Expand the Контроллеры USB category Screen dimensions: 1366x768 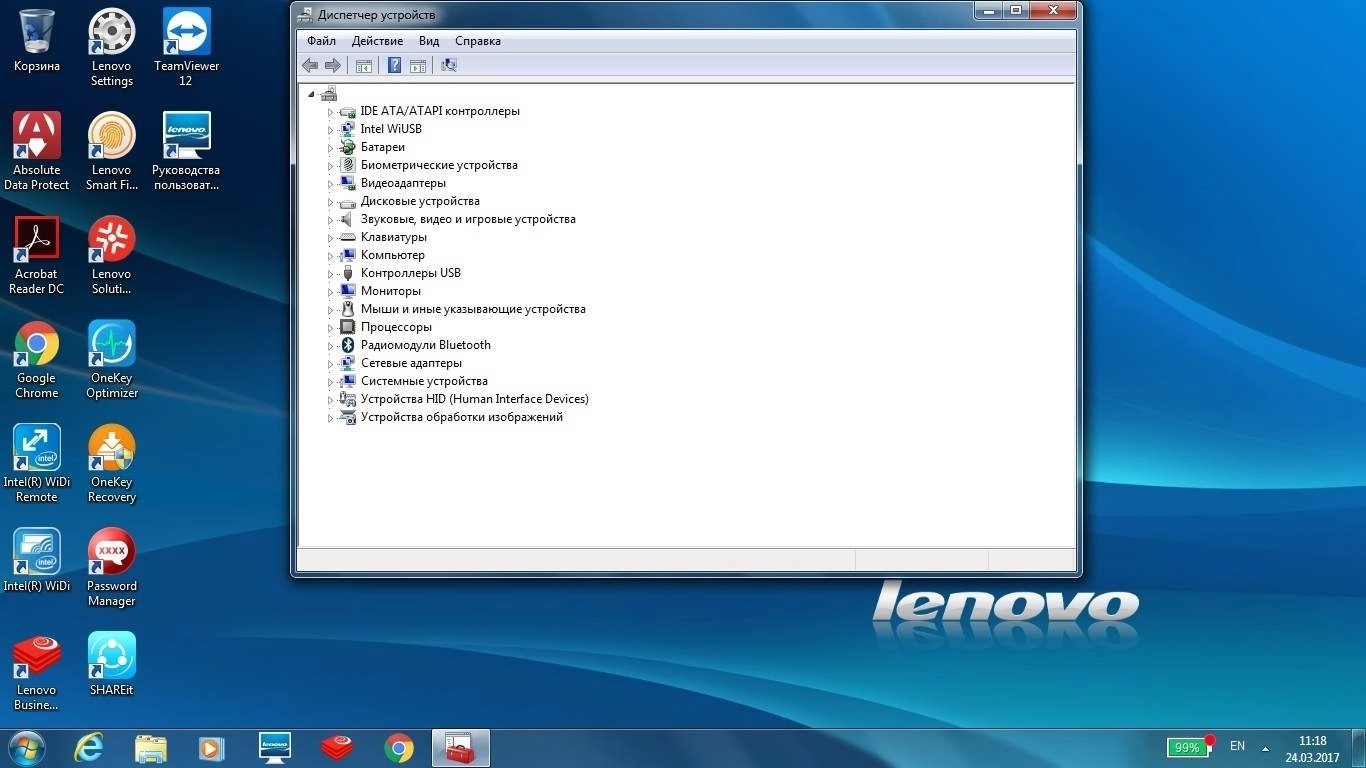point(330,274)
